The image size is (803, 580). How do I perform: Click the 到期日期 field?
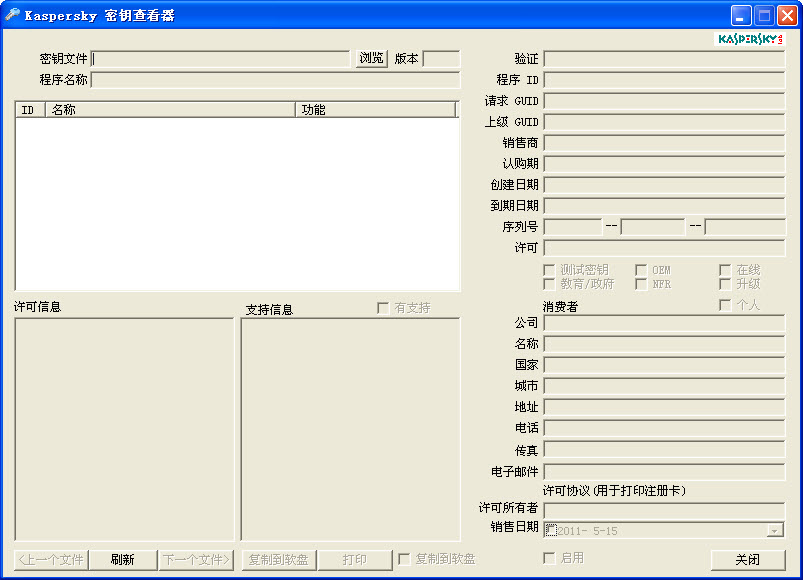tap(664, 206)
